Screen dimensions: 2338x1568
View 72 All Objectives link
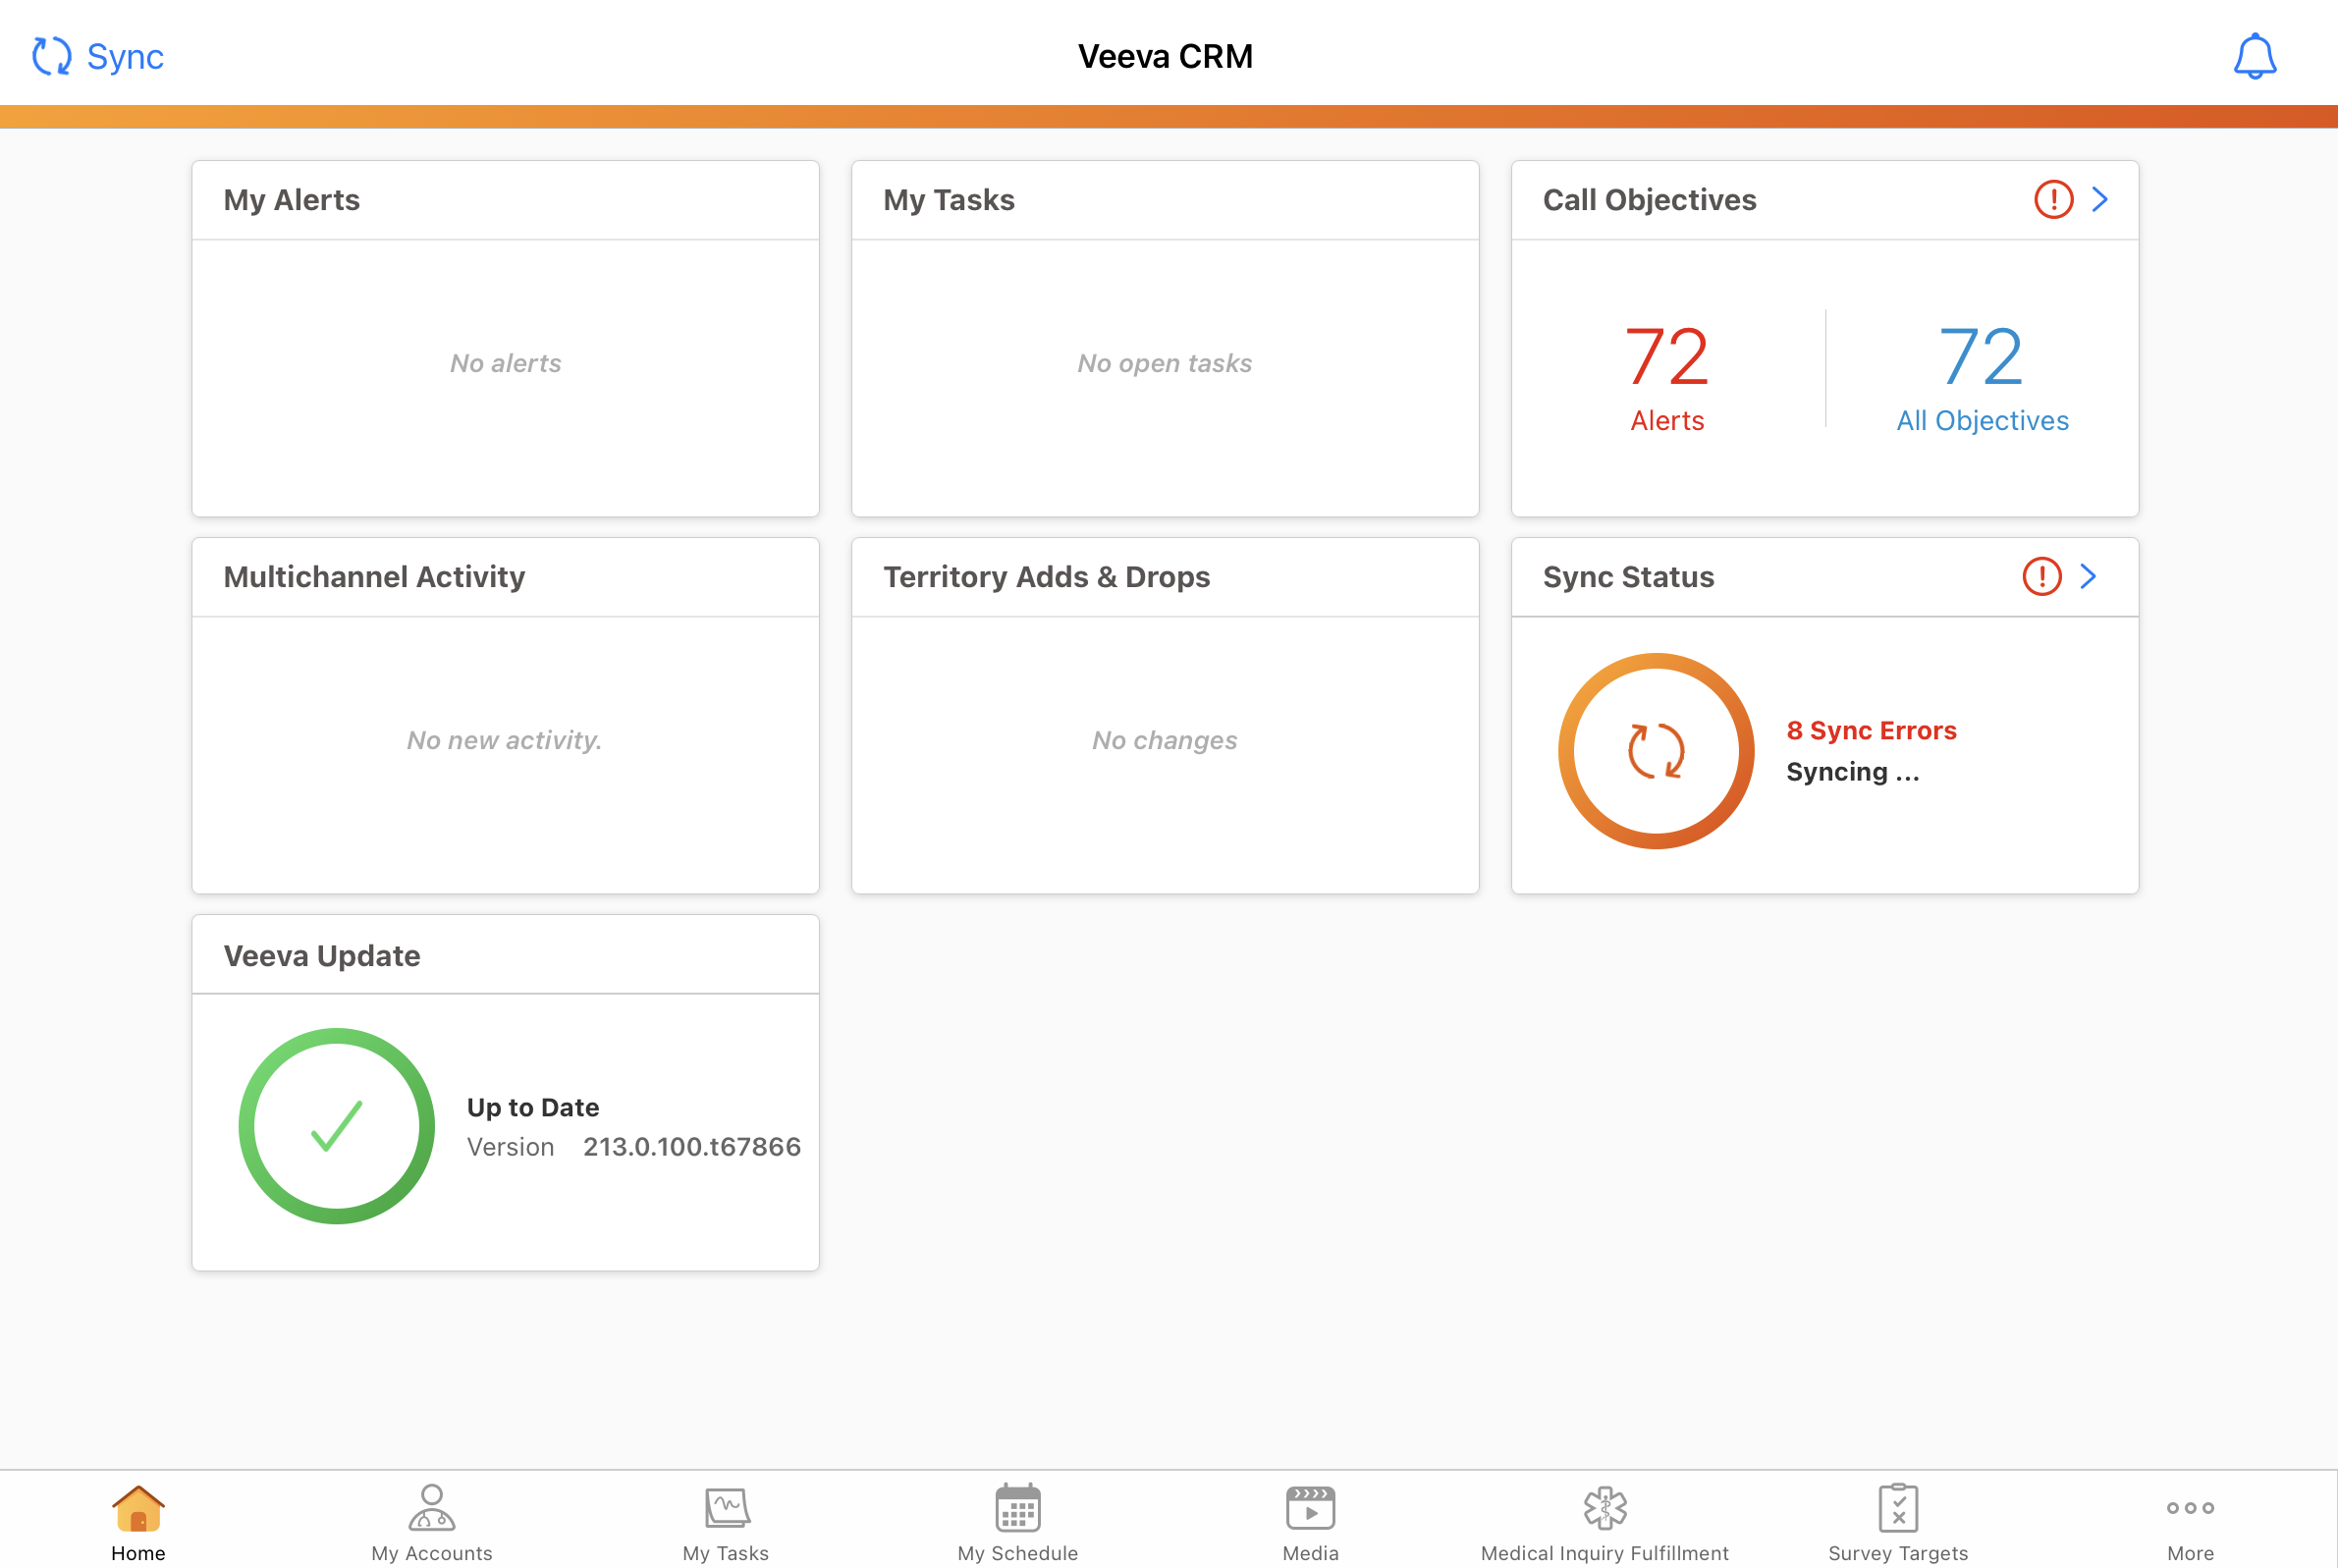(x=1982, y=376)
